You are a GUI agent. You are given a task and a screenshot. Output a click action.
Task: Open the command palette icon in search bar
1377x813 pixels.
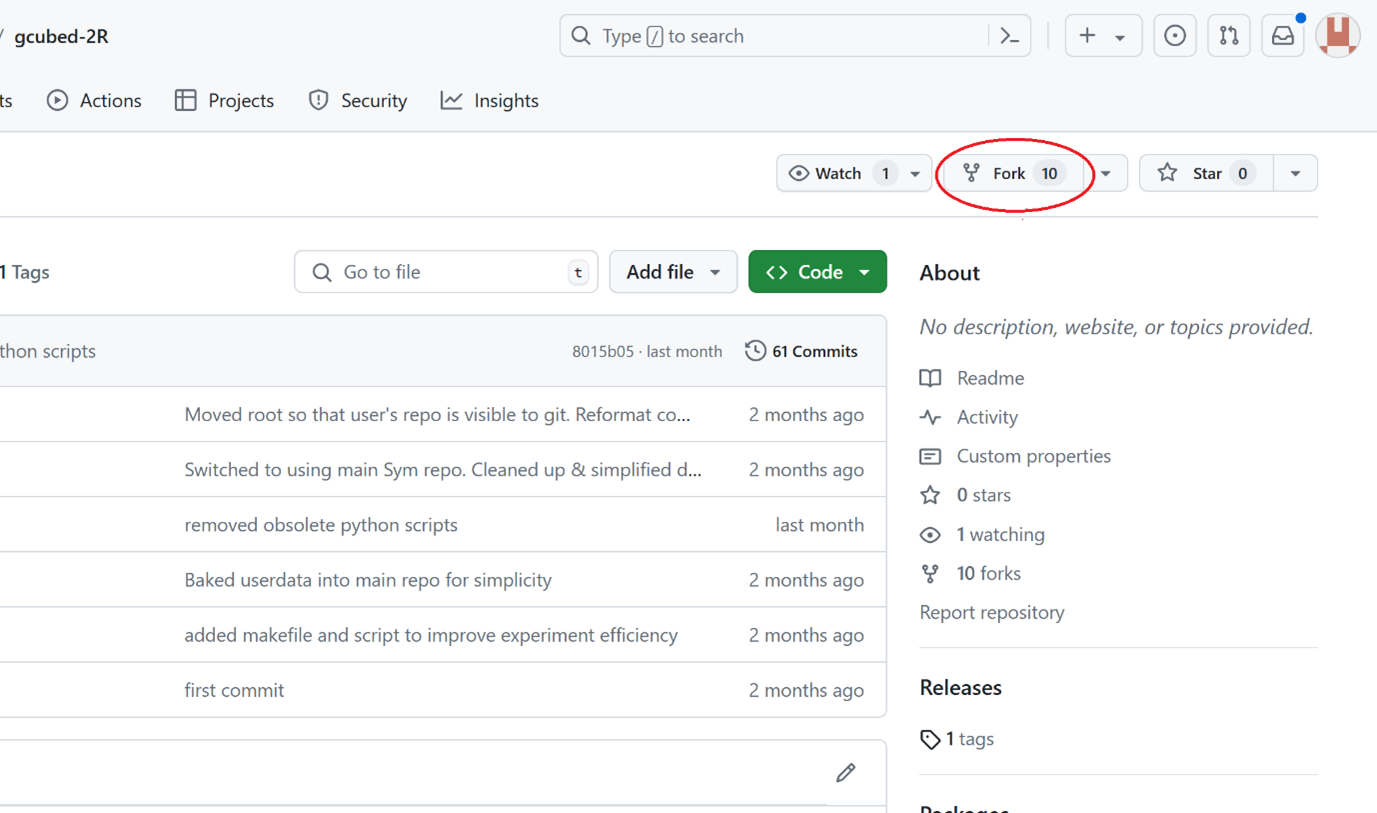click(x=1010, y=36)
